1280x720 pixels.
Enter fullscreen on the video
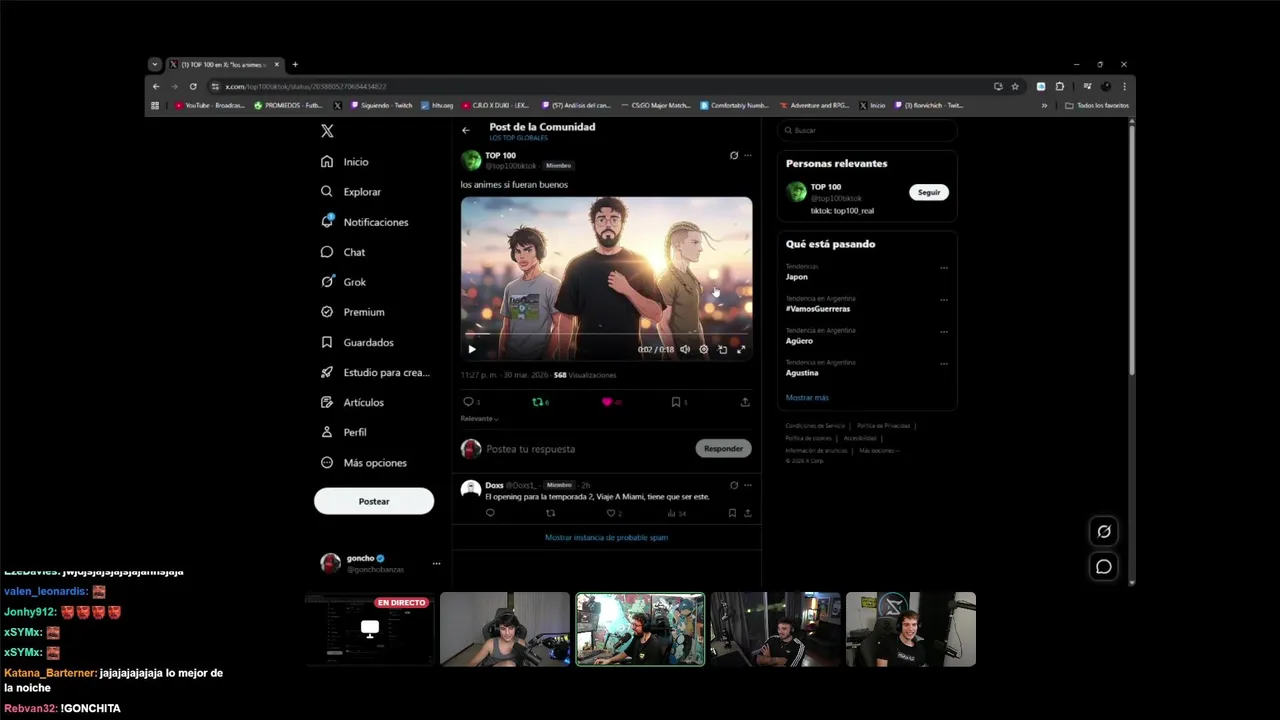coord(741,349)
